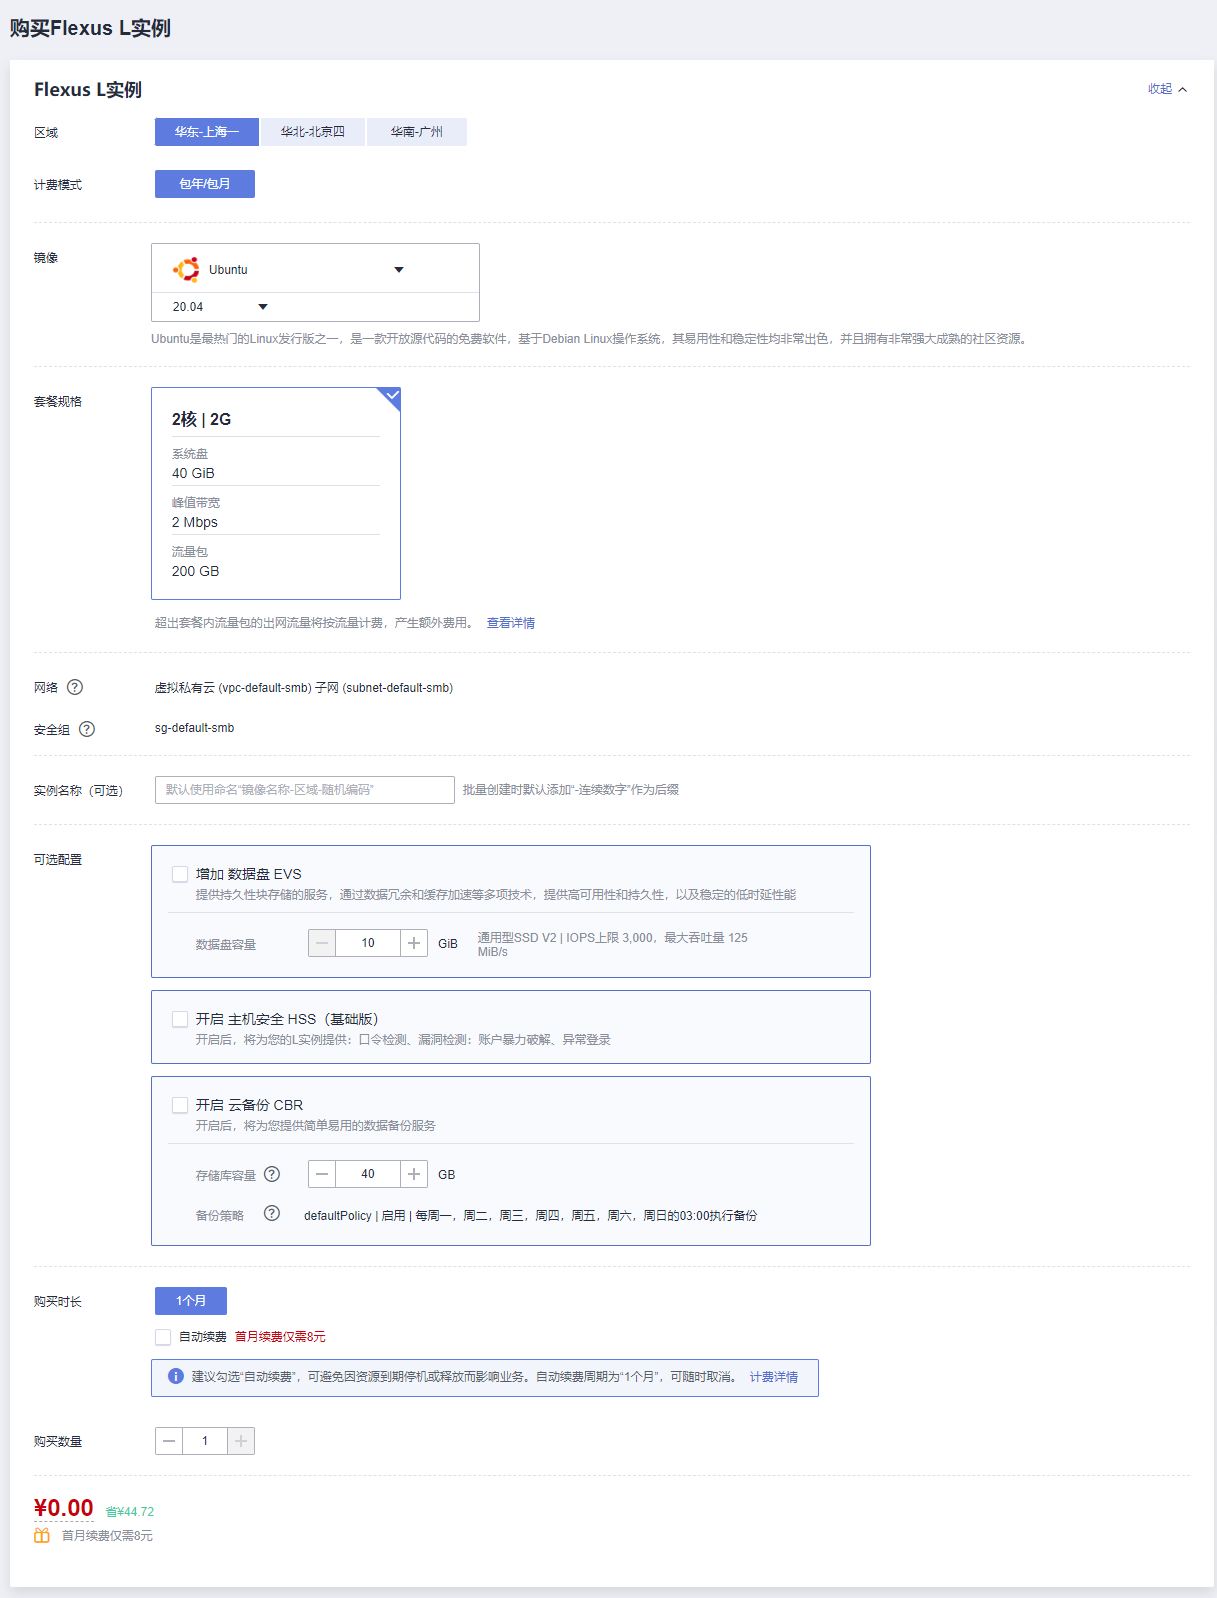Click the 虚拟私有云 vpc-default-smb network text
The height and width of the screenshot is (1598, 1217).
tap(304, 688)
